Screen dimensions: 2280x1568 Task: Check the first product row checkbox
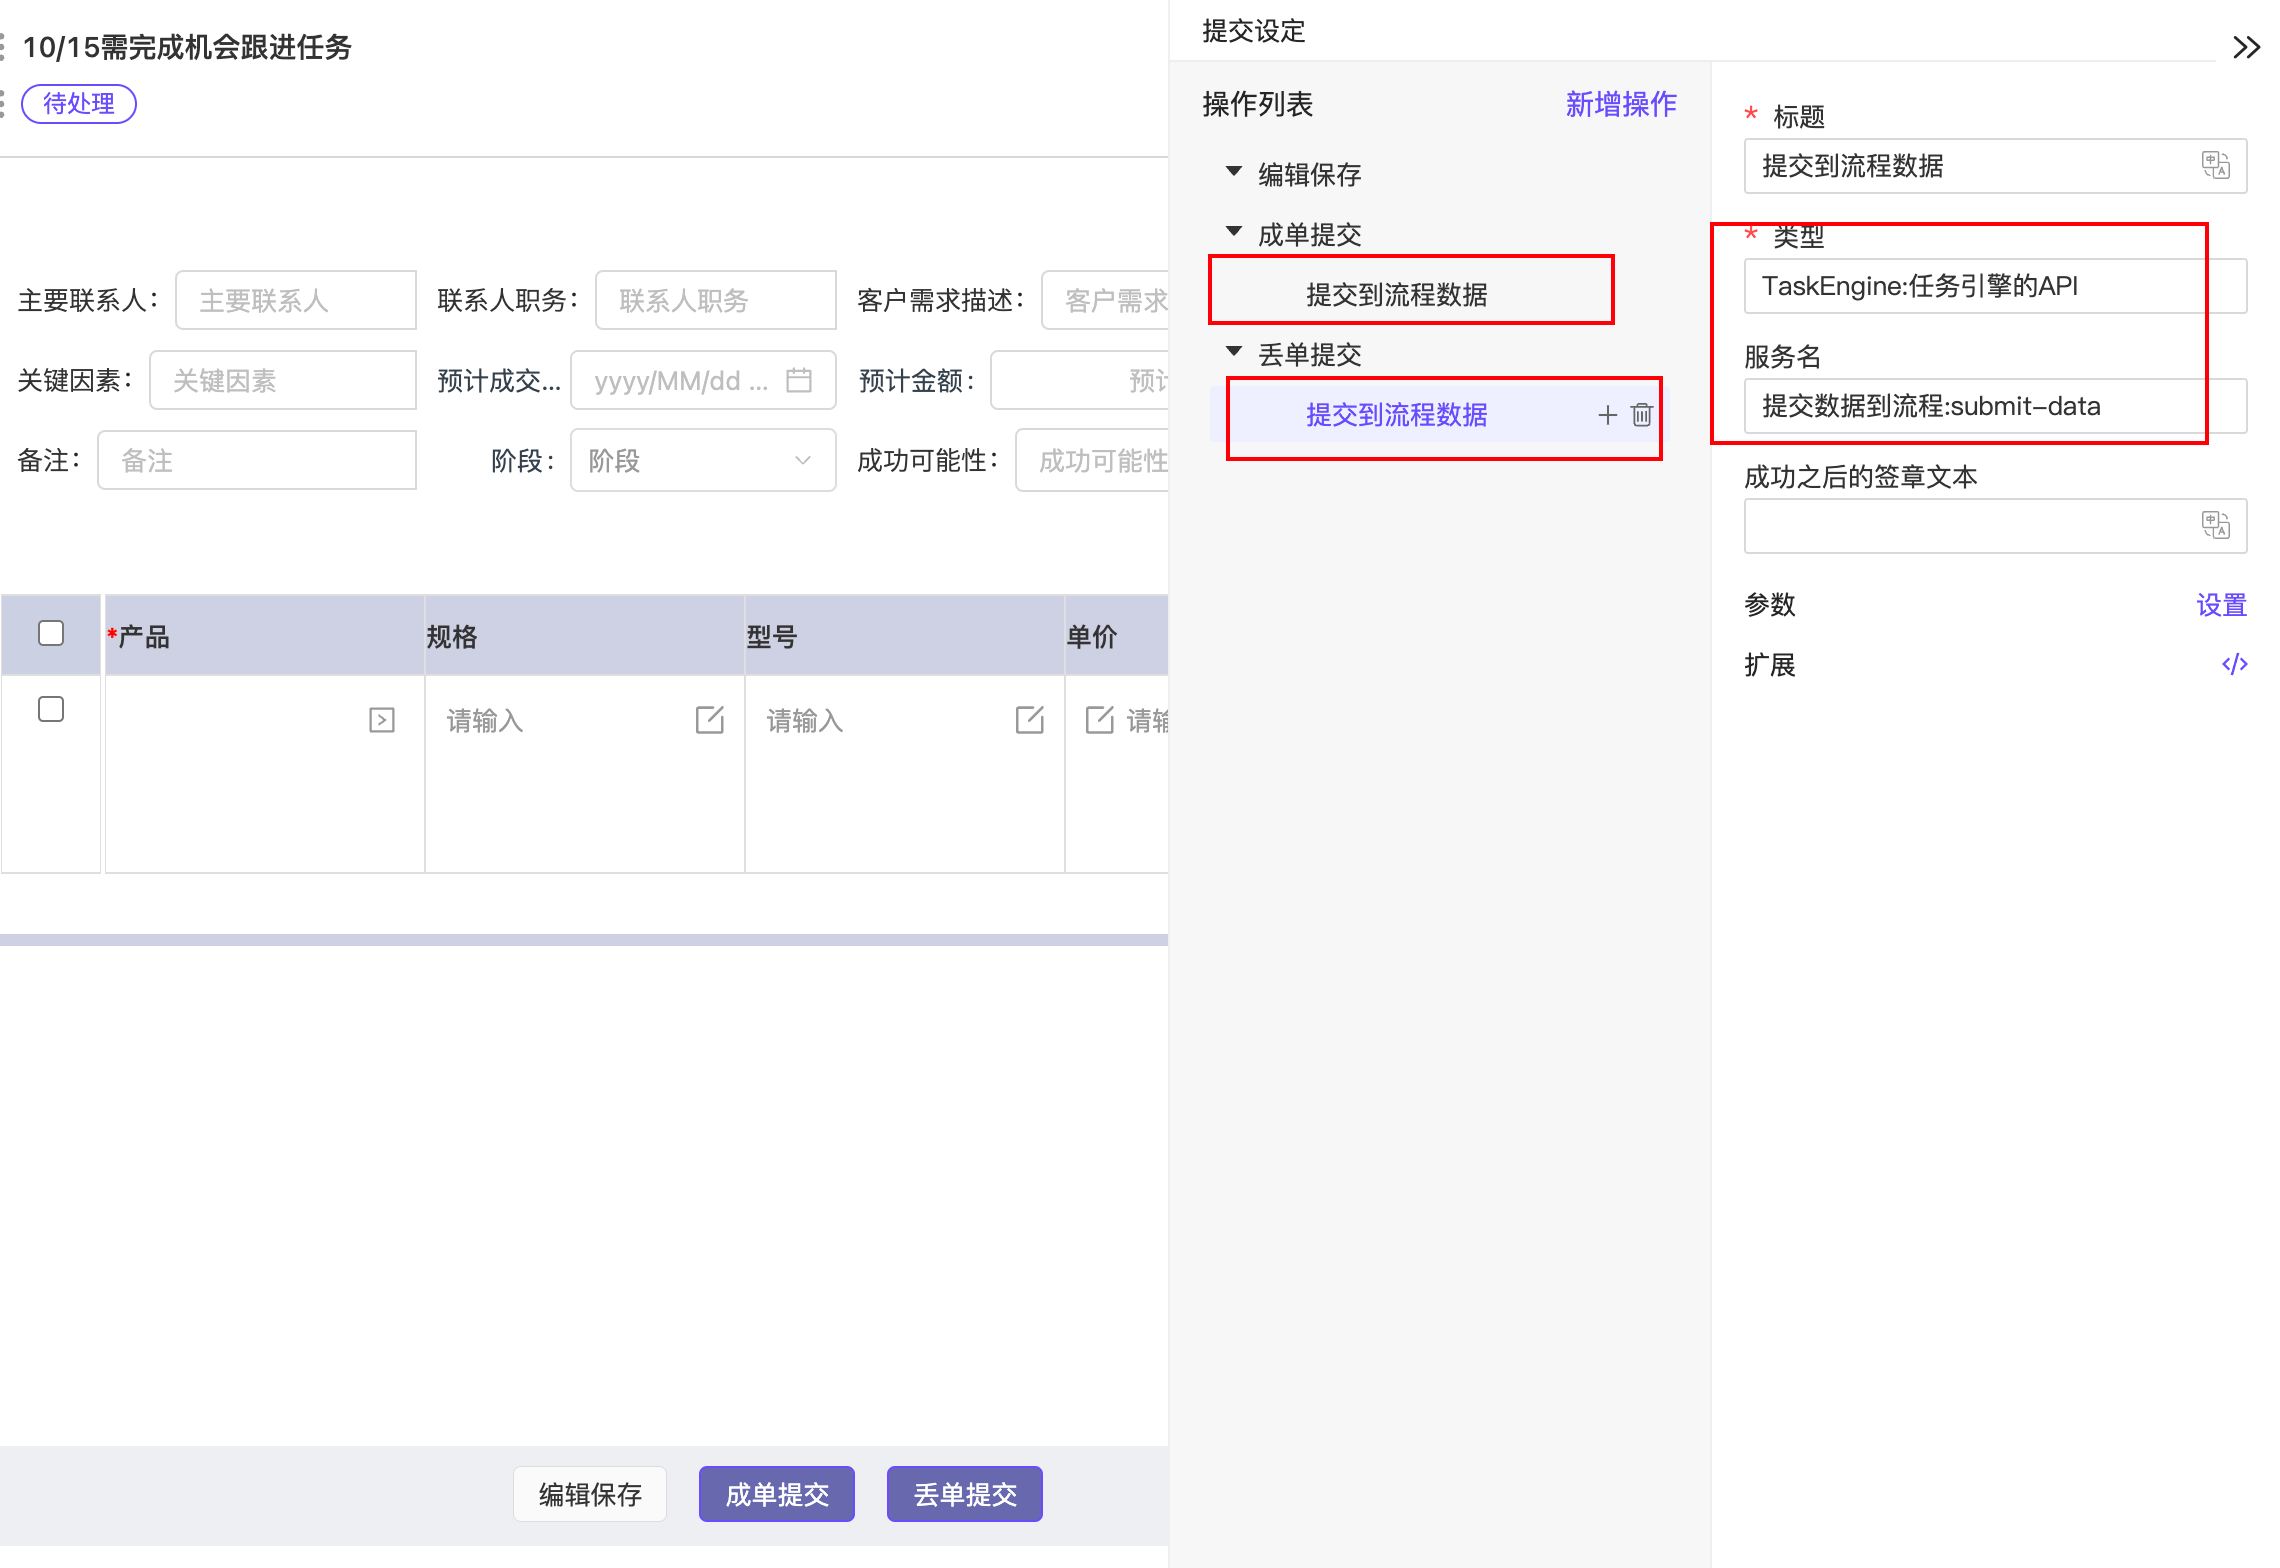coord(51,709)
